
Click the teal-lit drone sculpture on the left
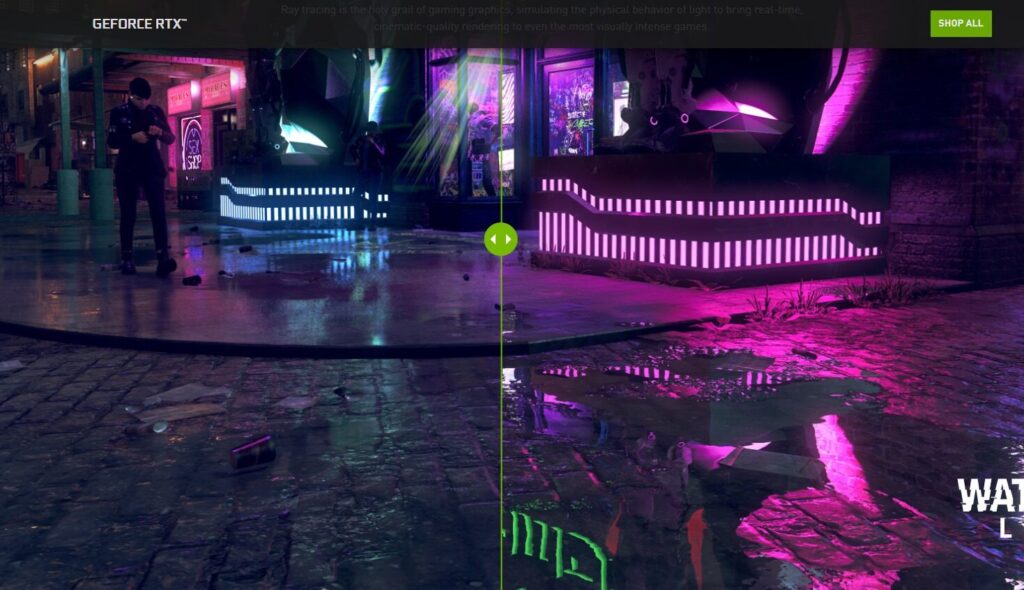tap(298, 130)
